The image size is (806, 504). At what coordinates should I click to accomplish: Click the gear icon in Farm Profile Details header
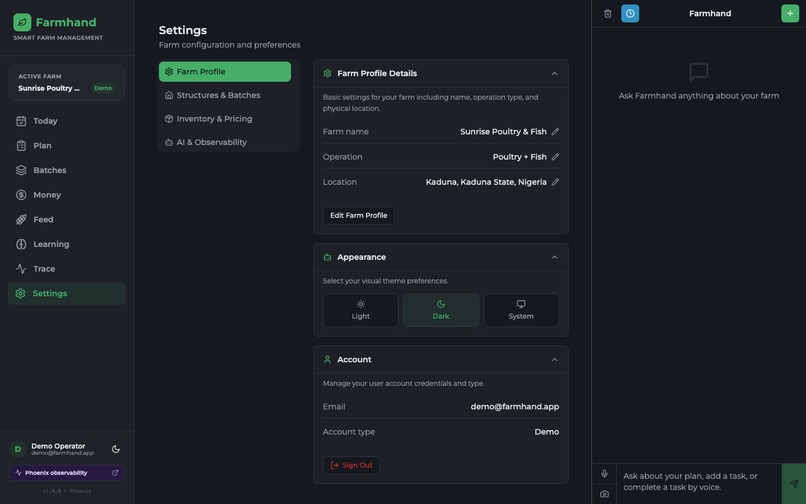327,74
